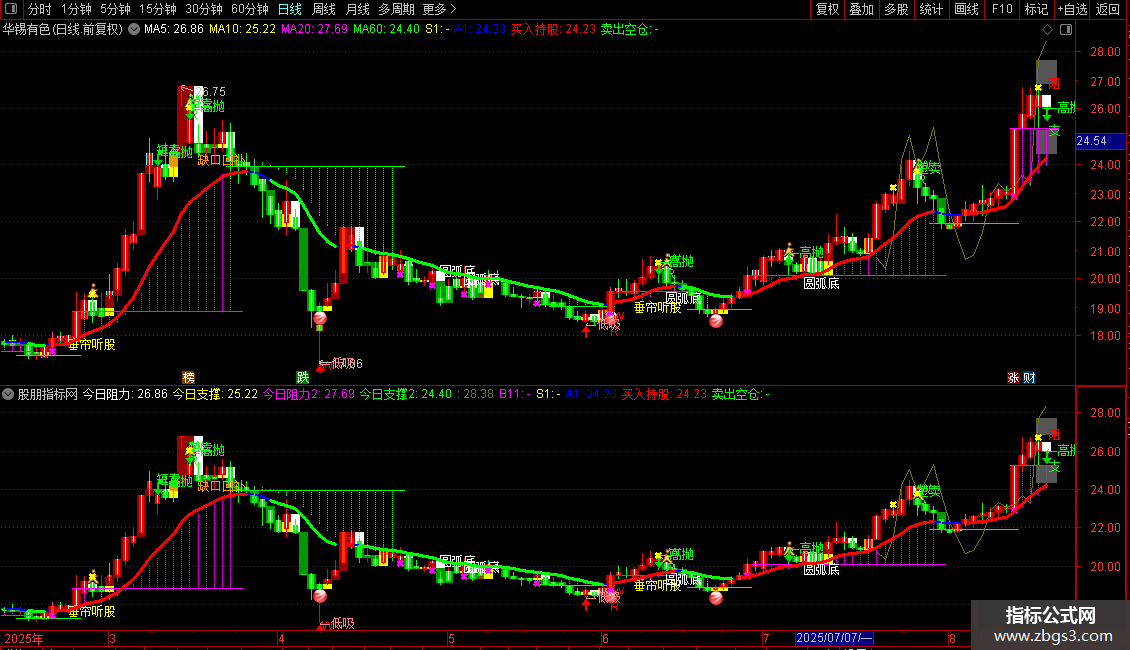This screenshot has width=1130, height=650.
Task: Open F10 company info
Action: (x=1002, y=9)
